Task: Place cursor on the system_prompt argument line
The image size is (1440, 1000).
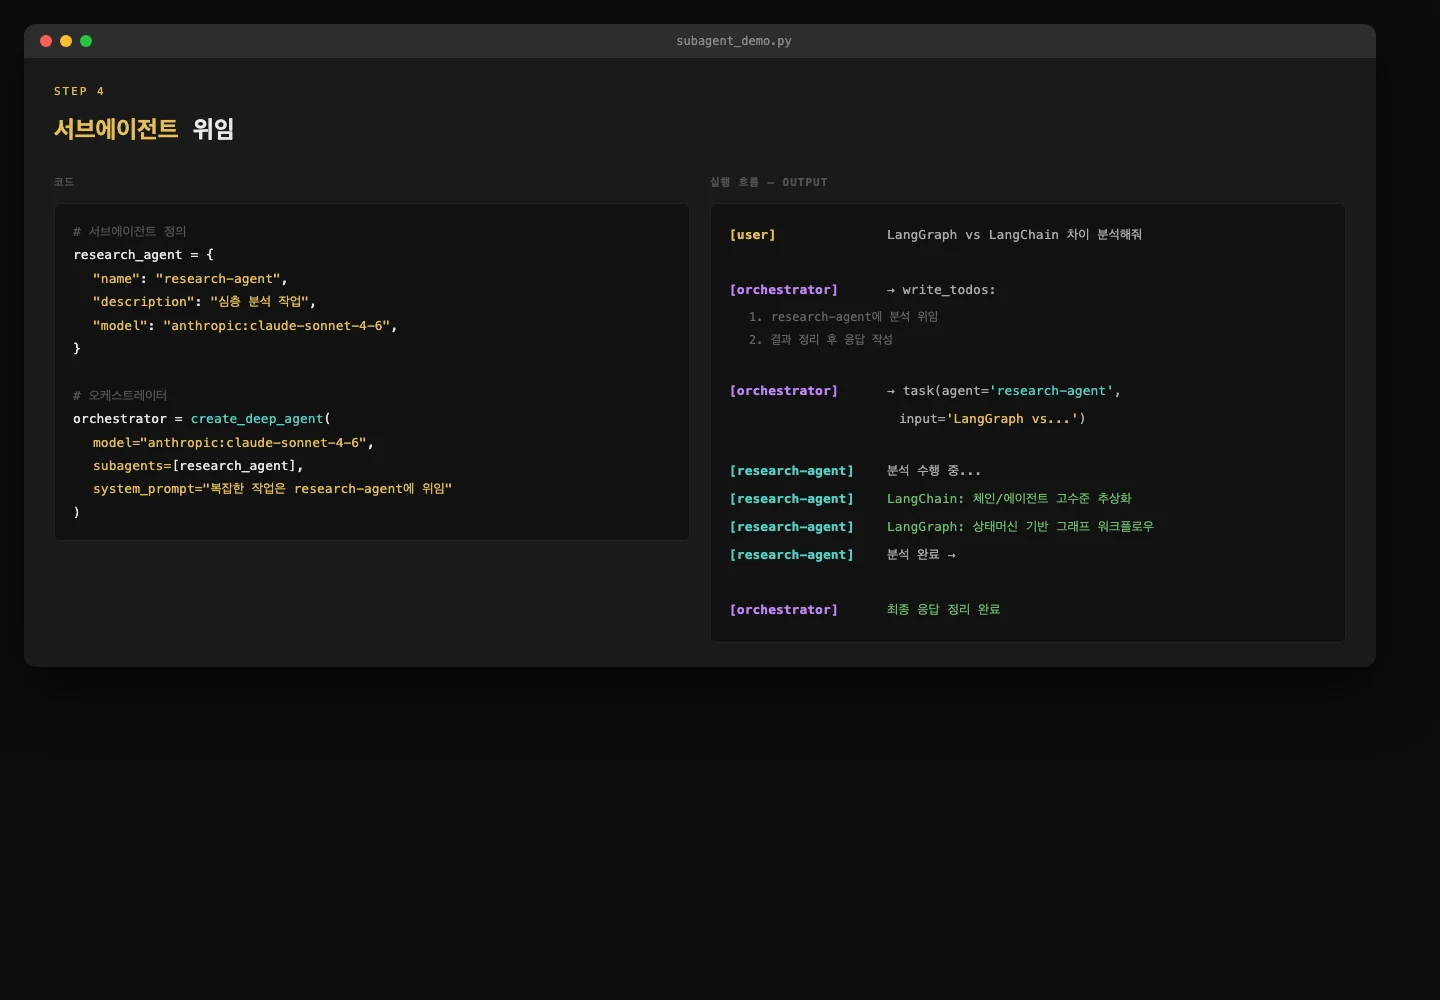Action: click(x=272, y=489)
